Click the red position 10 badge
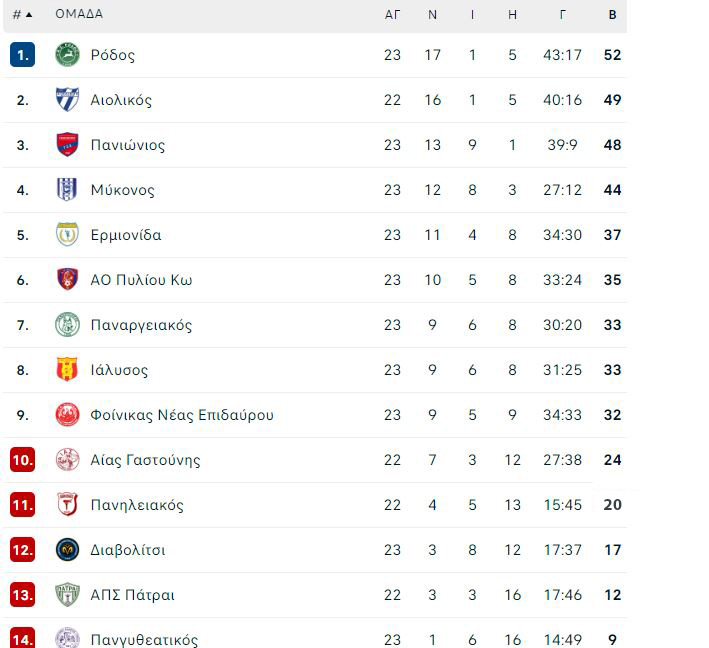Image resolution: width=709 pixels, height=648 pixels. point(23,460)
